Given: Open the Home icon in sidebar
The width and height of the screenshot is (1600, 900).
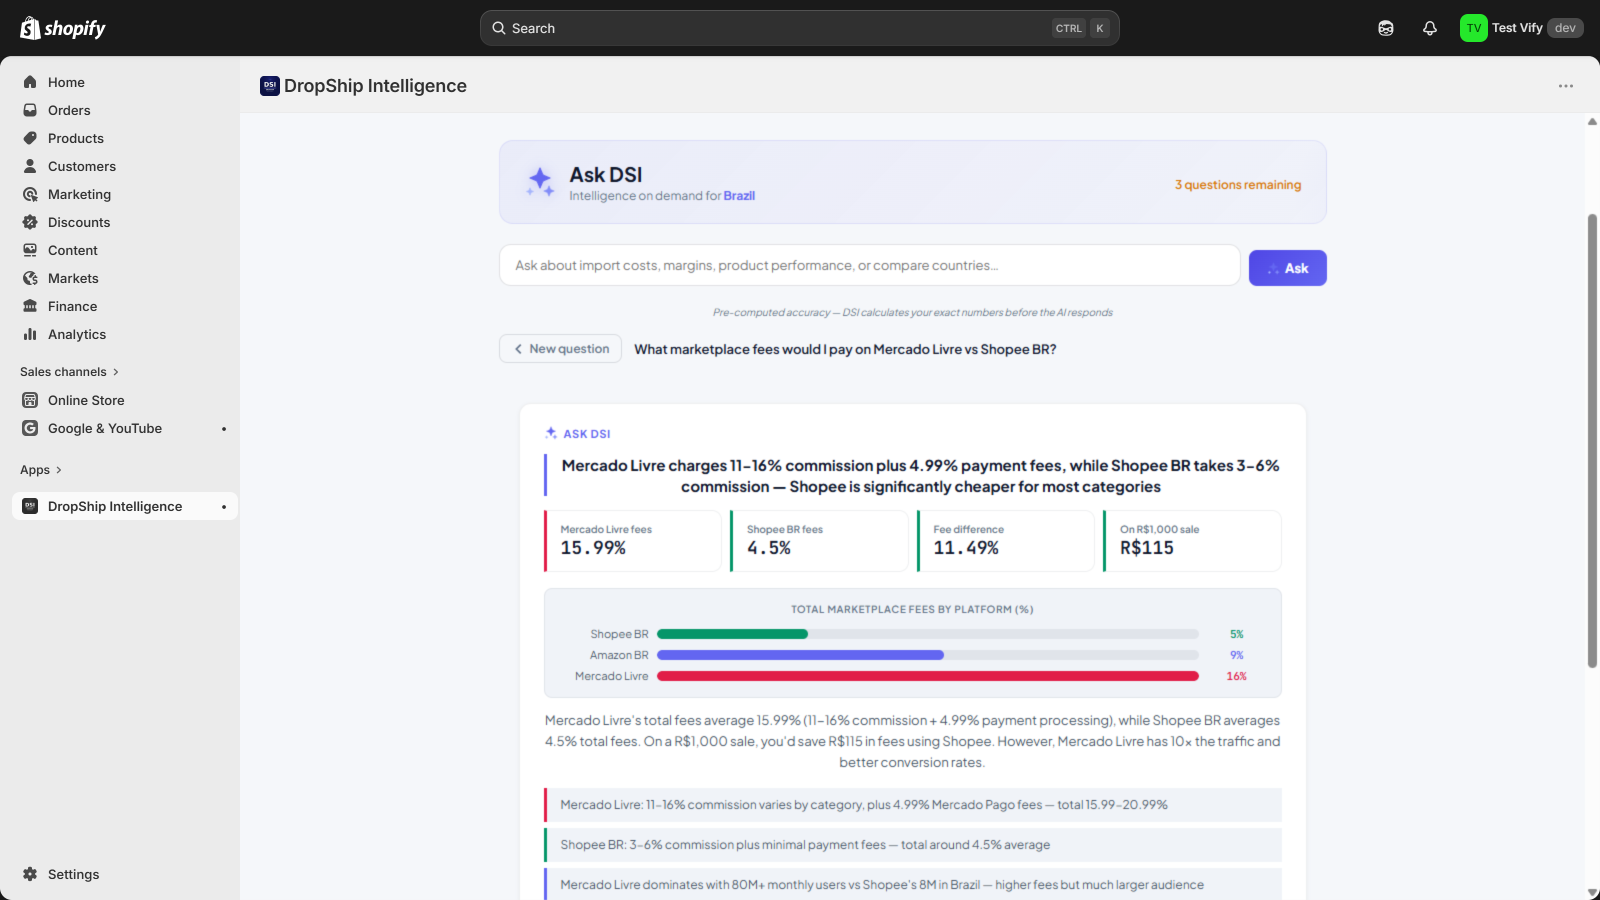Looking at the screenshot, I should tap(30, 82).
